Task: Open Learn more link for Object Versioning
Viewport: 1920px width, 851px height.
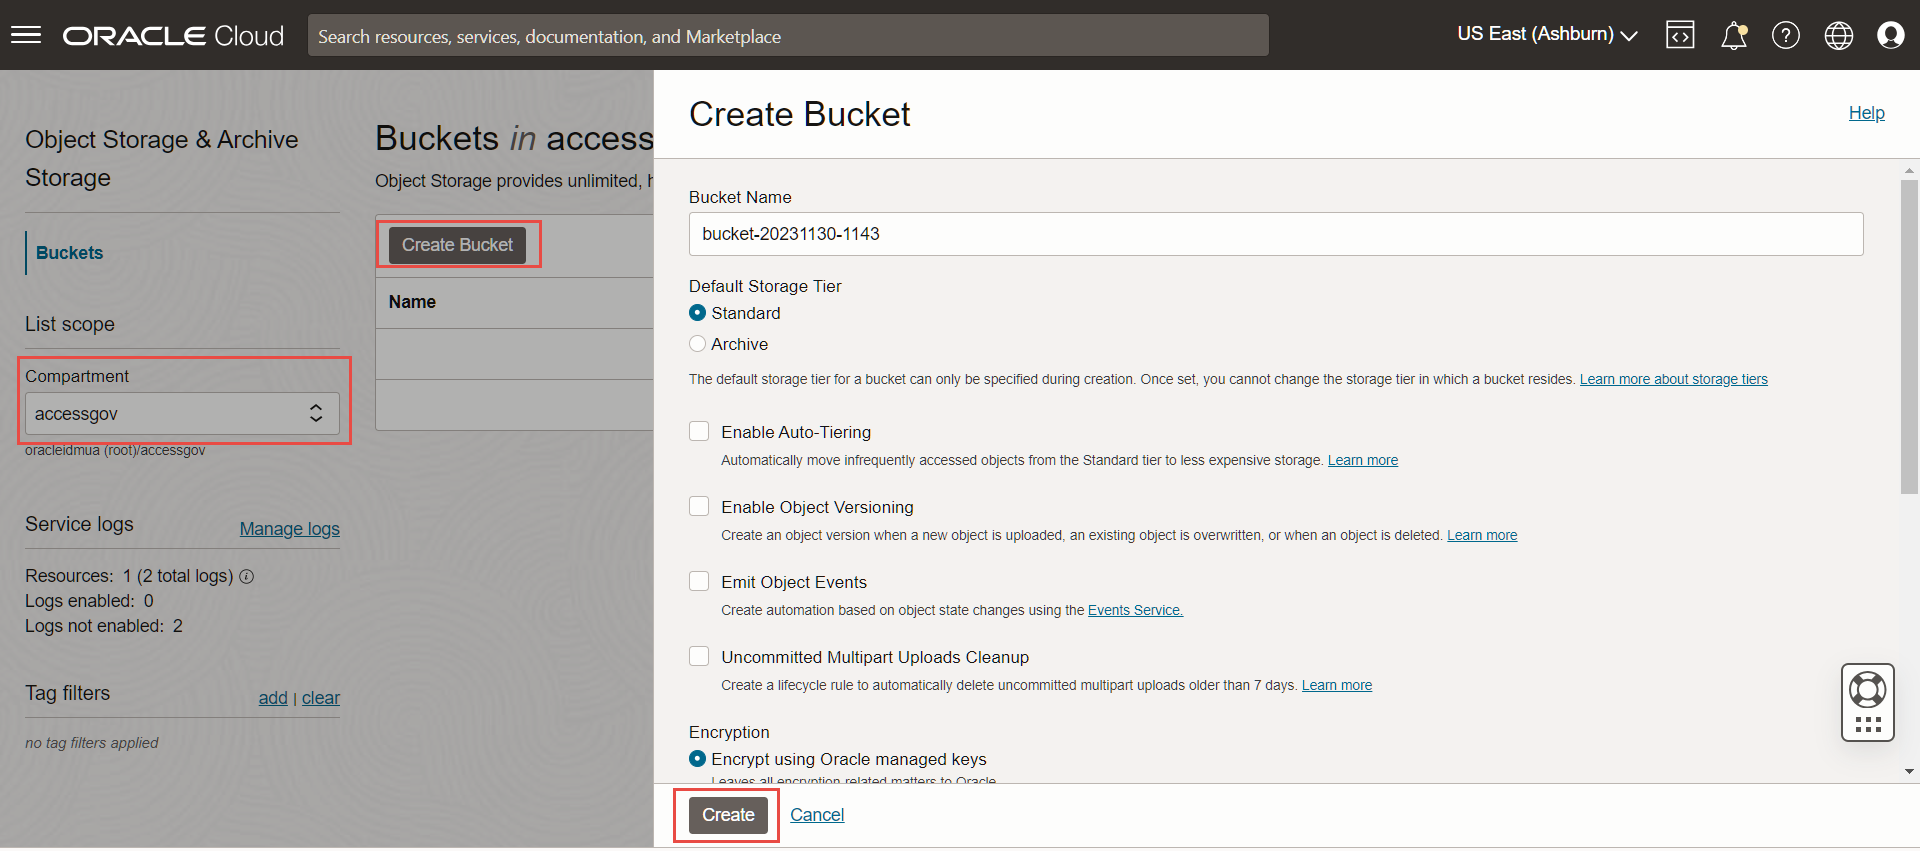Action: pyautogui.click(x=1482, y=535)
